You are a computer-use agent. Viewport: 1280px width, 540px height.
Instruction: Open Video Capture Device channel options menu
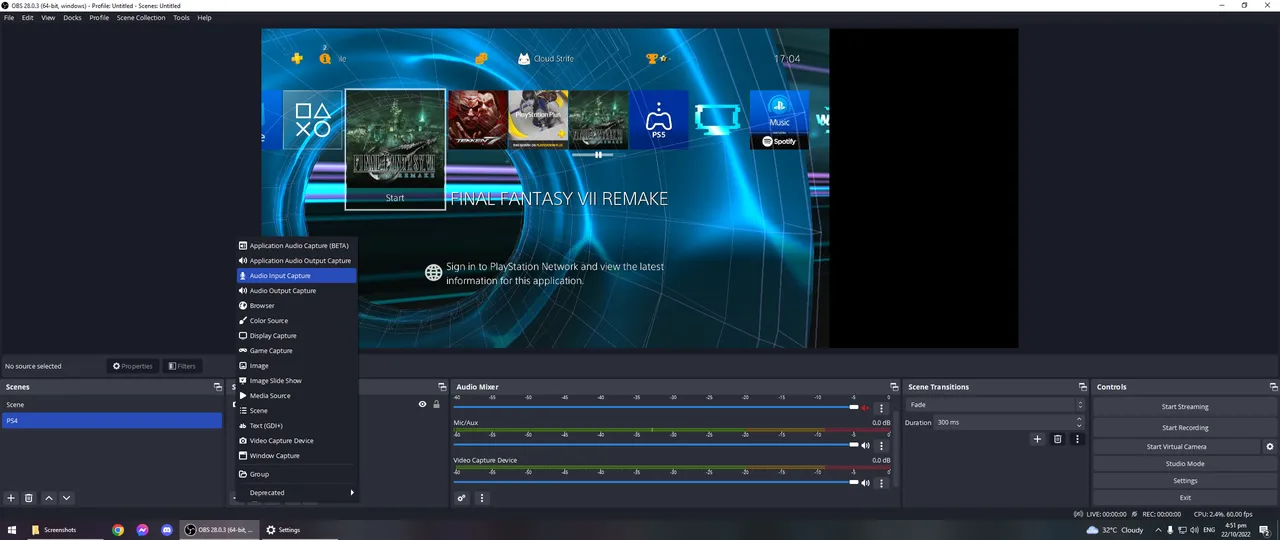pyautogui.click(x=881, y=483)
